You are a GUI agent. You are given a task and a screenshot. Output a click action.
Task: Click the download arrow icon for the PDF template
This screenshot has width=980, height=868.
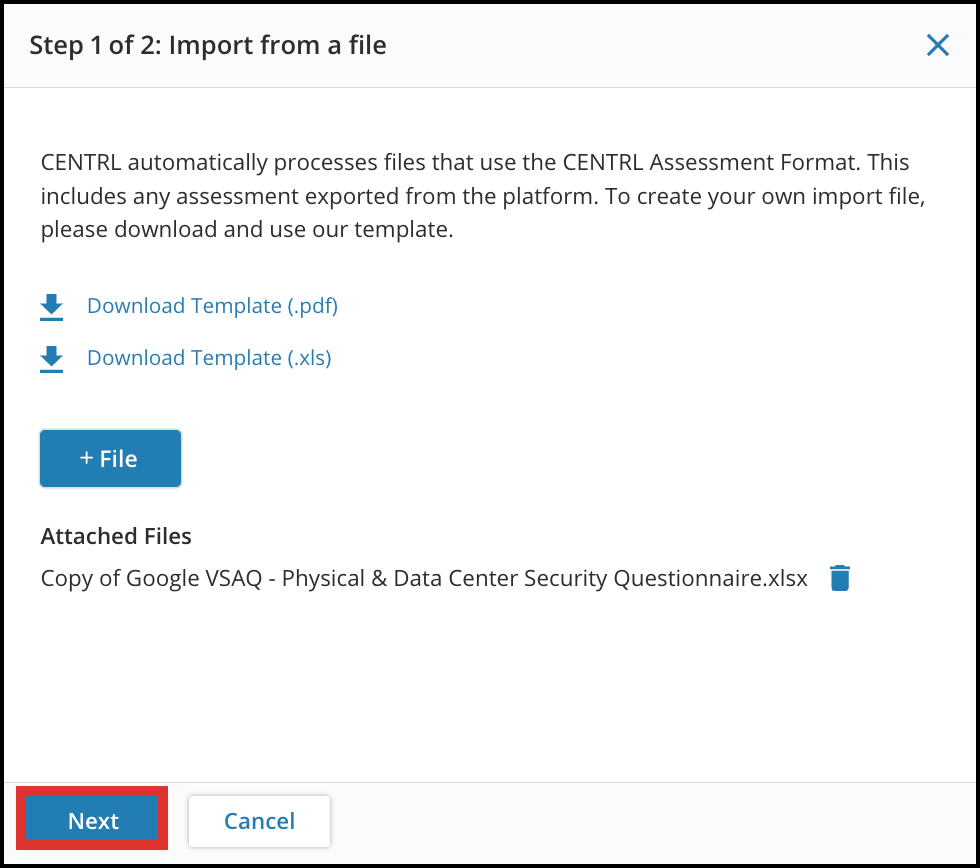51,307
